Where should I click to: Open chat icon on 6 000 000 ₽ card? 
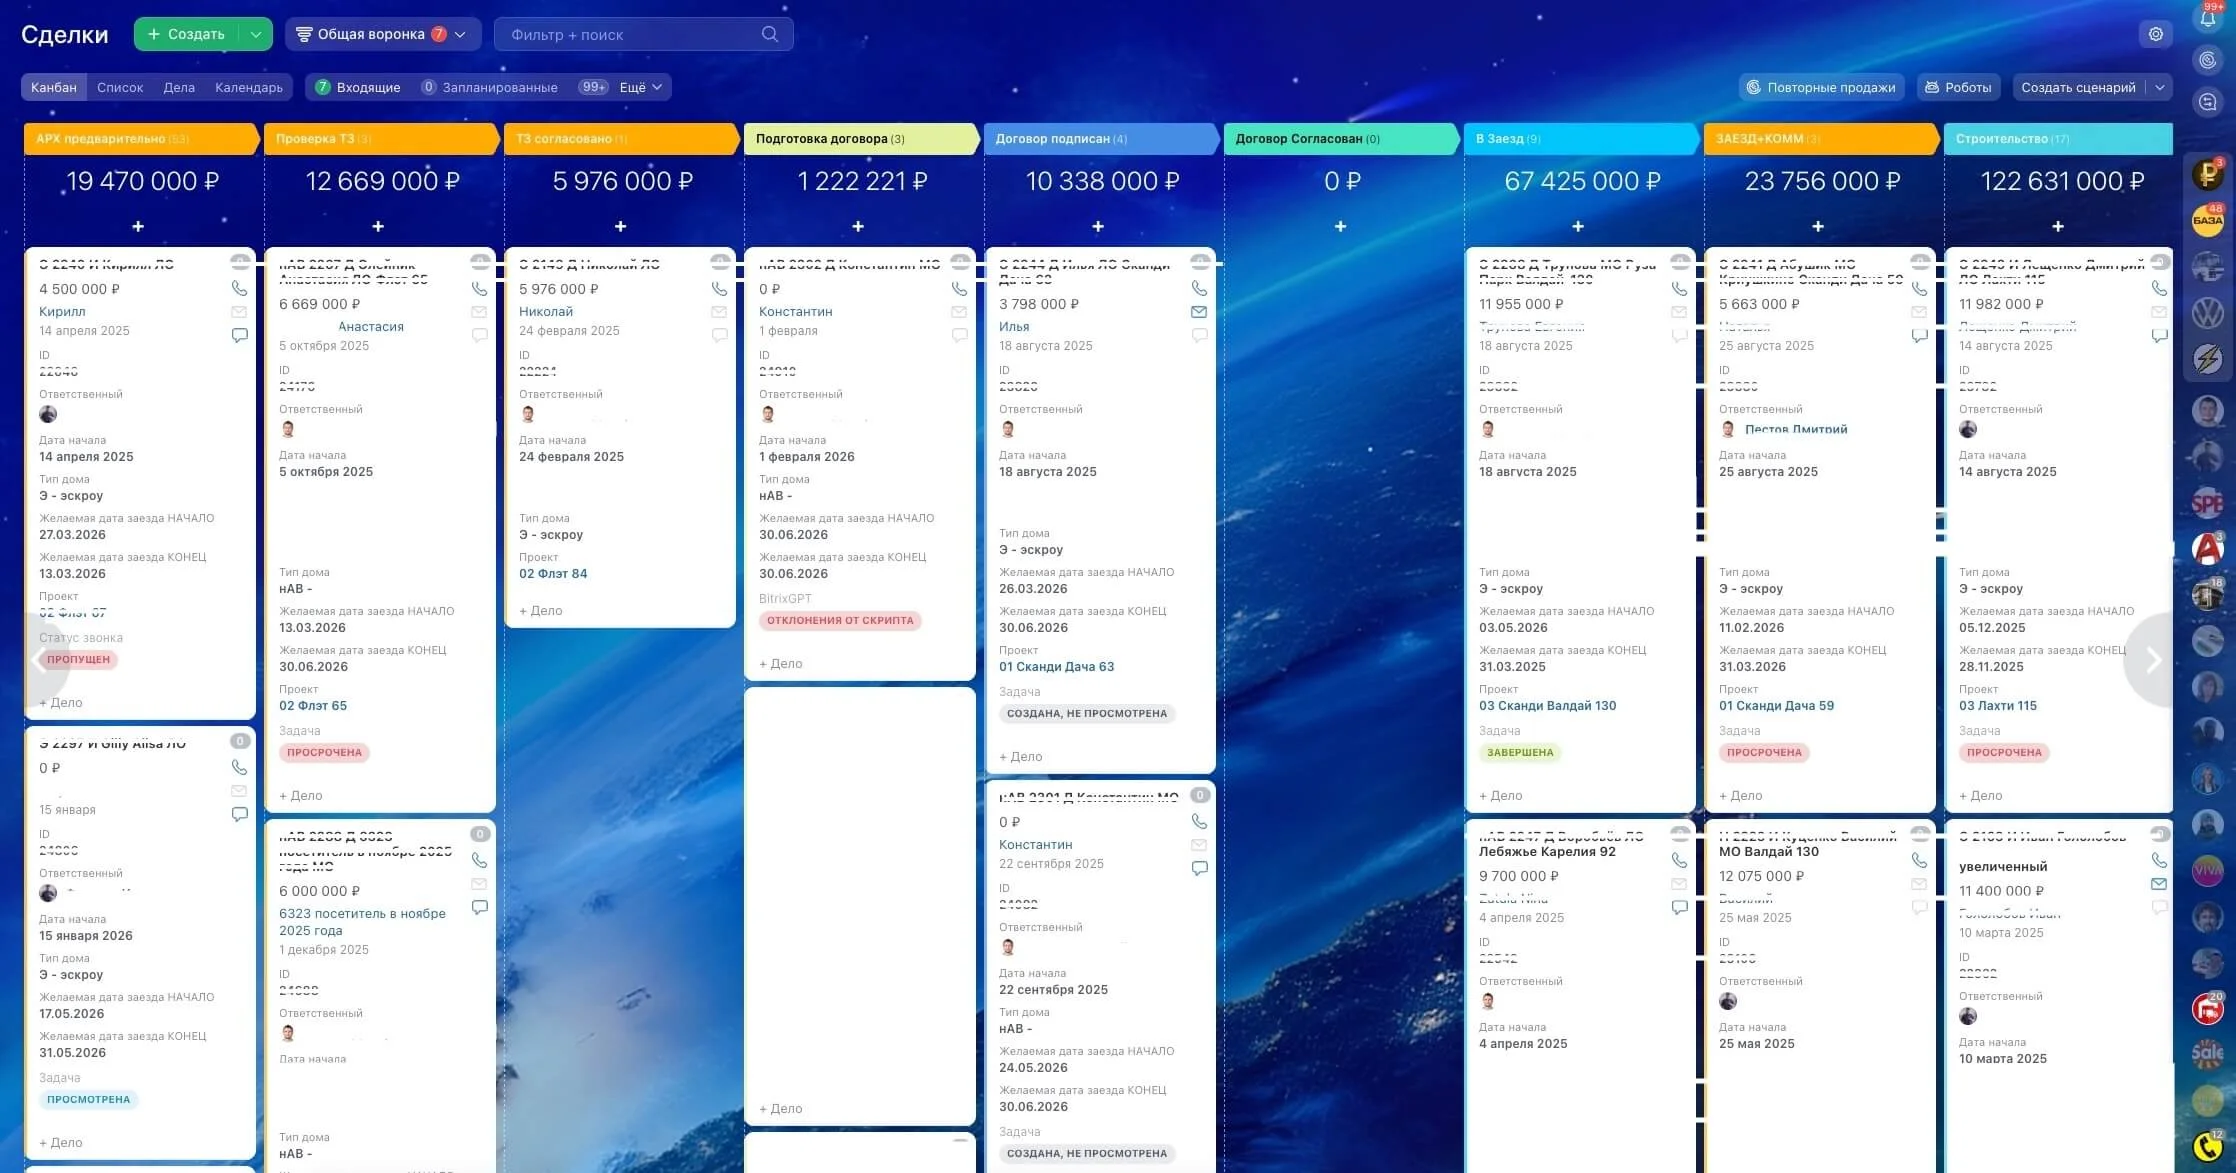point(479,907)
